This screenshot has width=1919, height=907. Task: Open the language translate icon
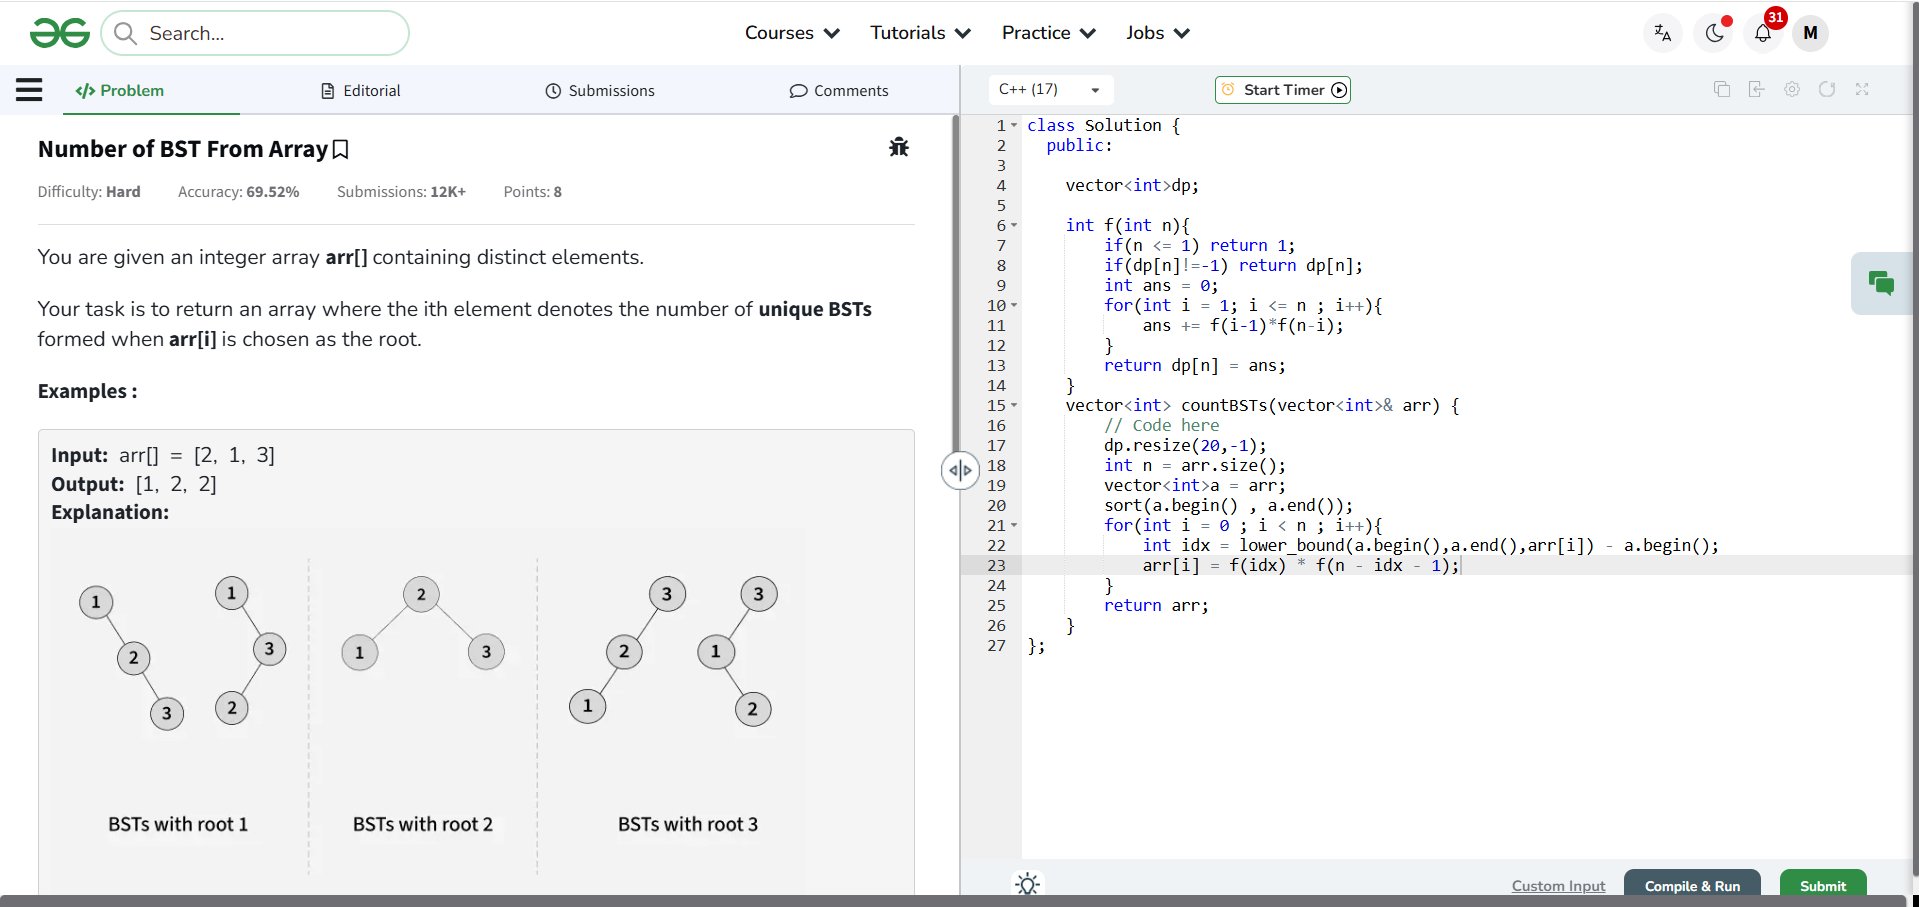point(1662,33)
